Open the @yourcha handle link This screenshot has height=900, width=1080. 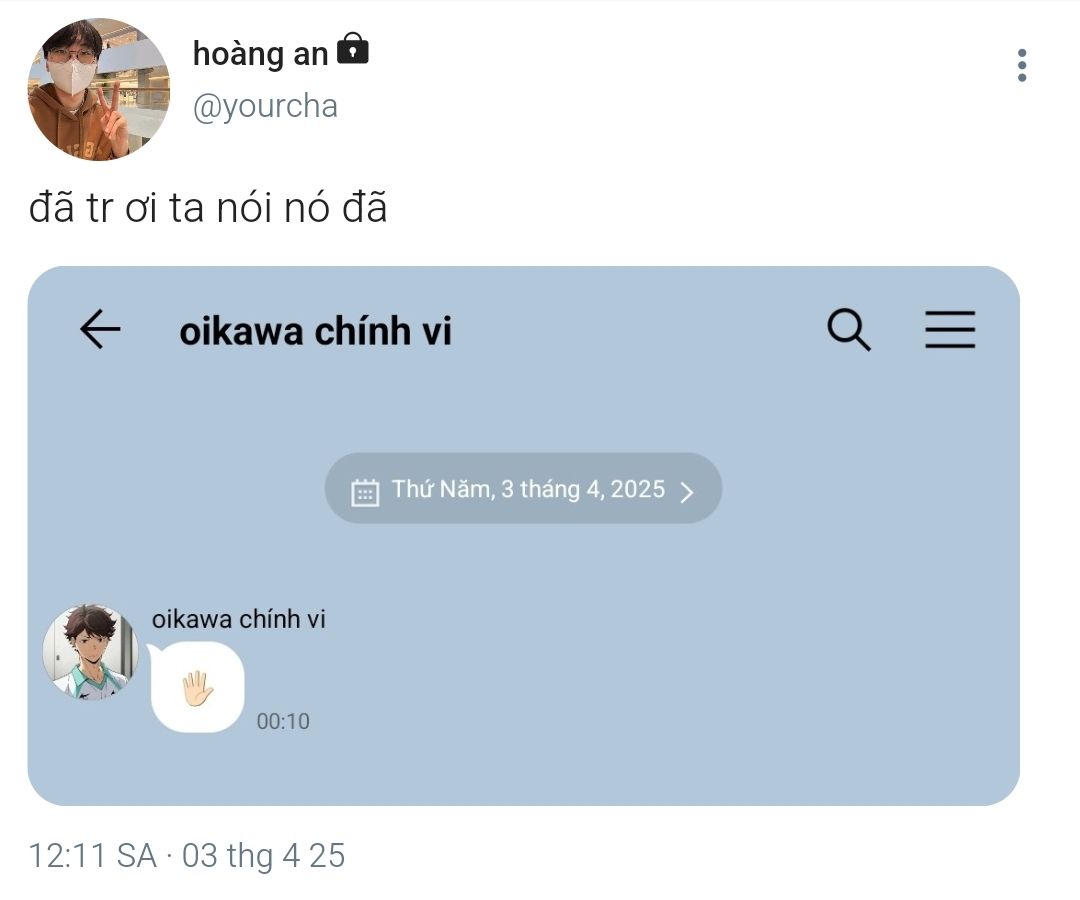(265, 106)
